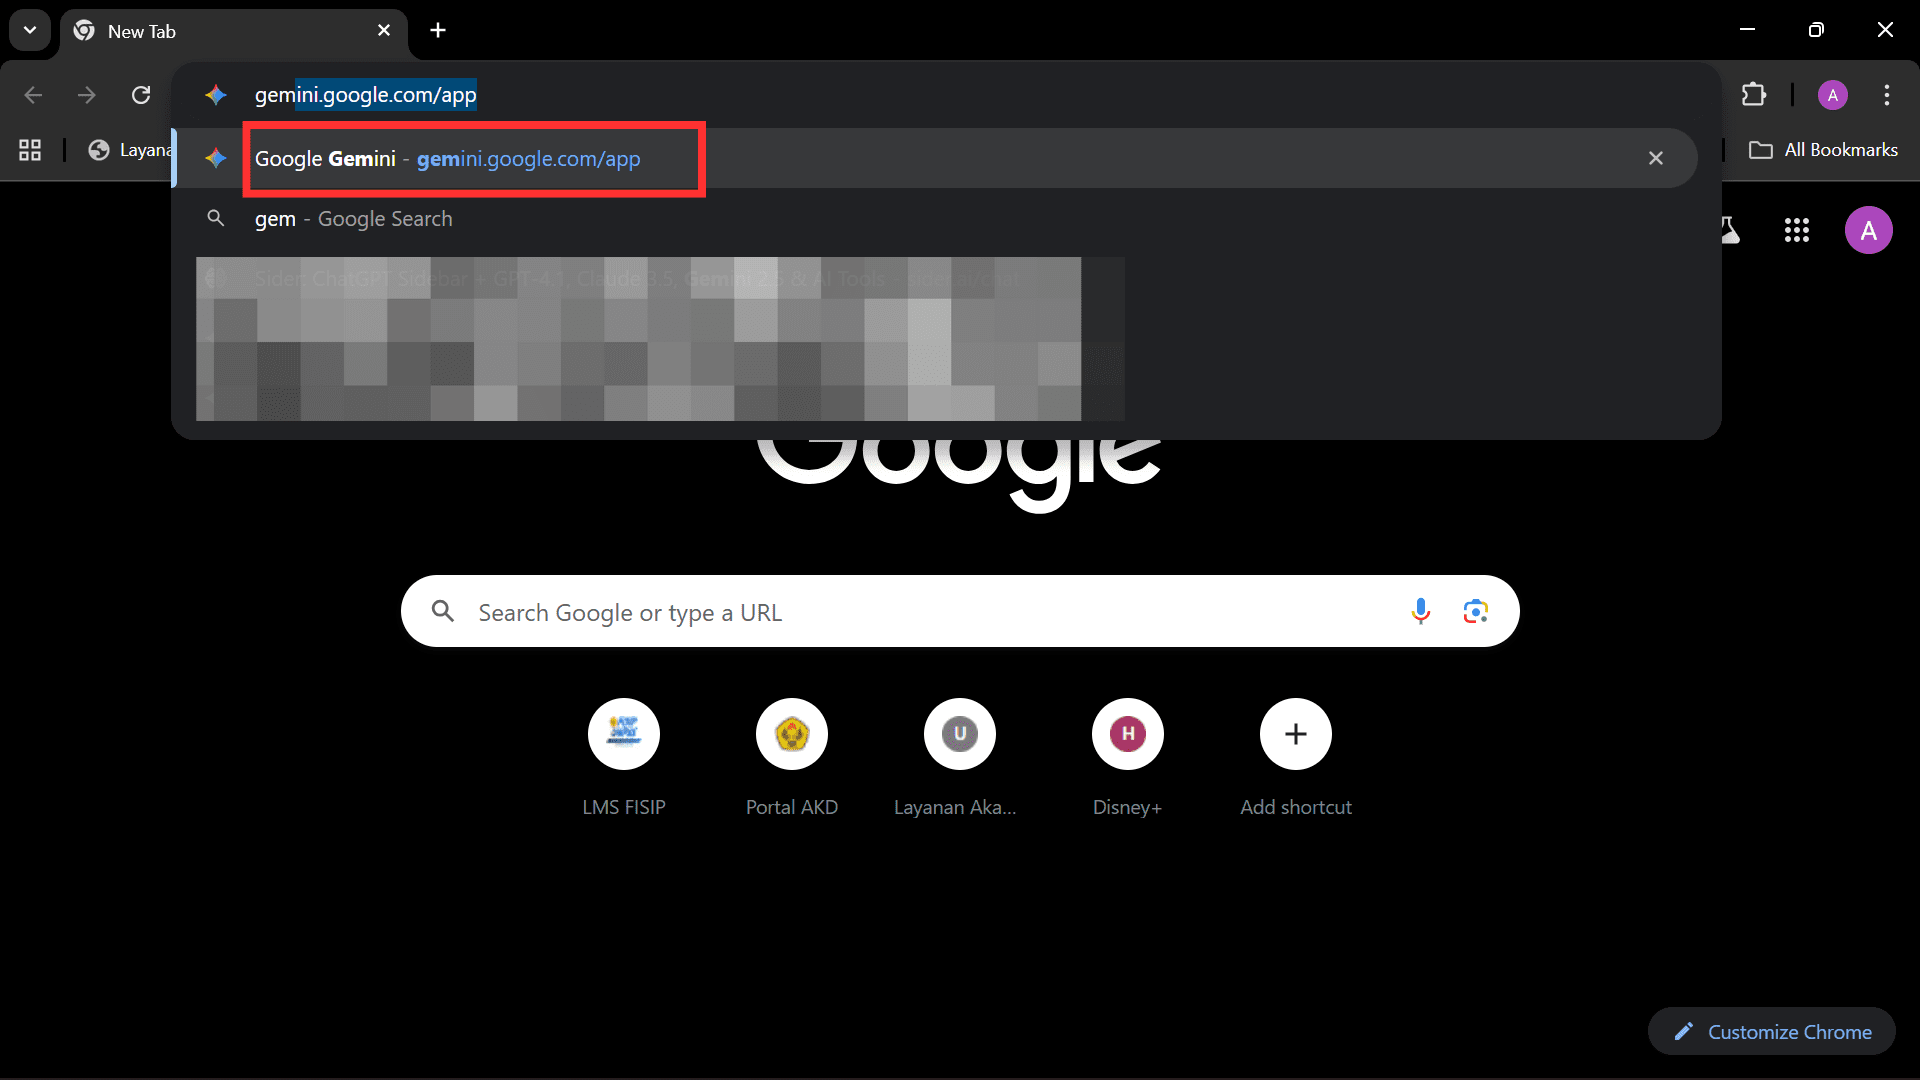The width and height of the screenshot is (1920, 1080).
Task: Click the Google apps grid icon
Action: [x=1796, y=231]
